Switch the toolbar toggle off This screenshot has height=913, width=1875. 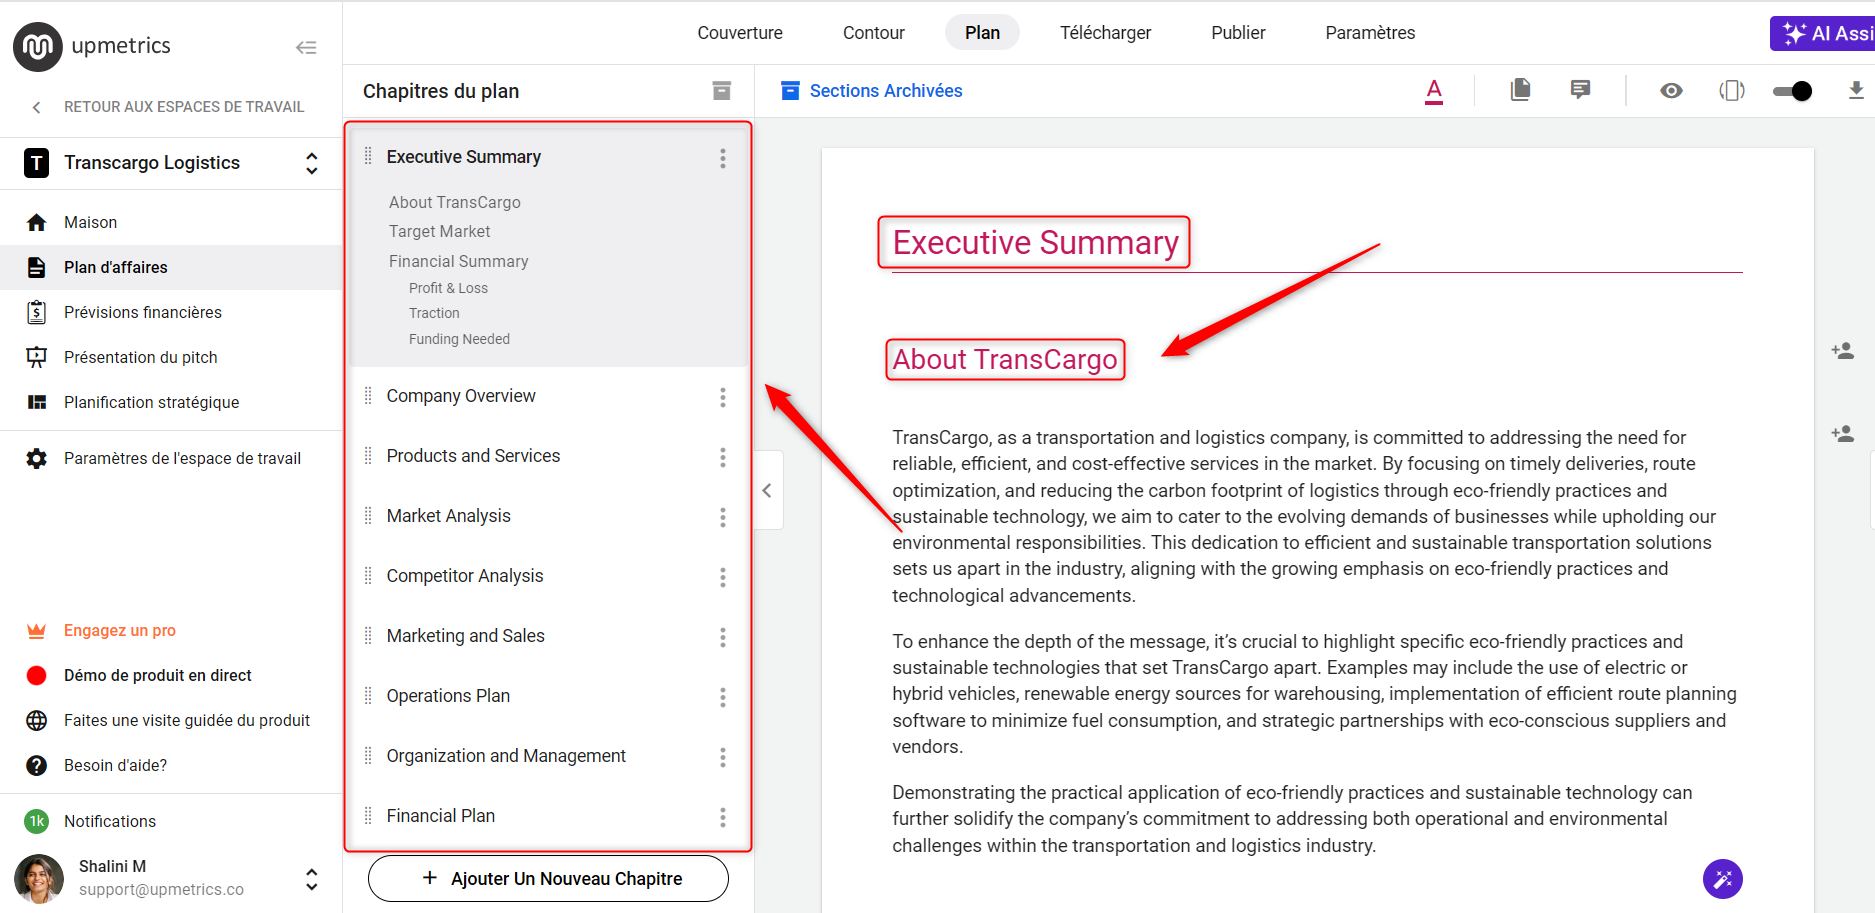coord(1792,91)
